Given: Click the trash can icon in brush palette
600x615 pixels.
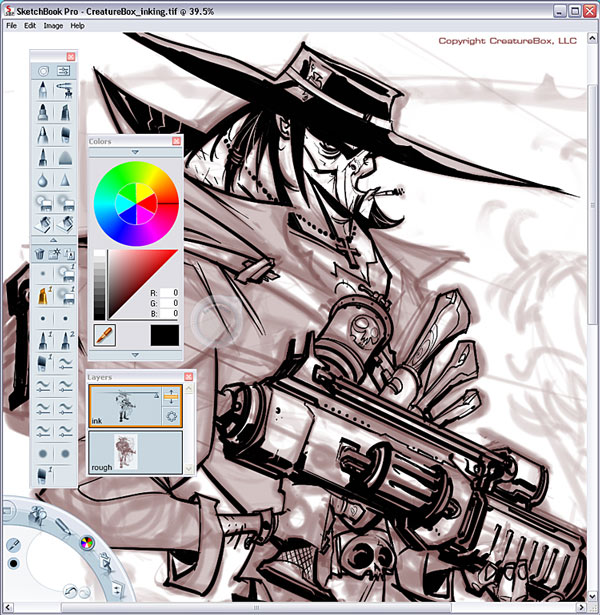Looking at the screenshot, I should coord(41,255).
